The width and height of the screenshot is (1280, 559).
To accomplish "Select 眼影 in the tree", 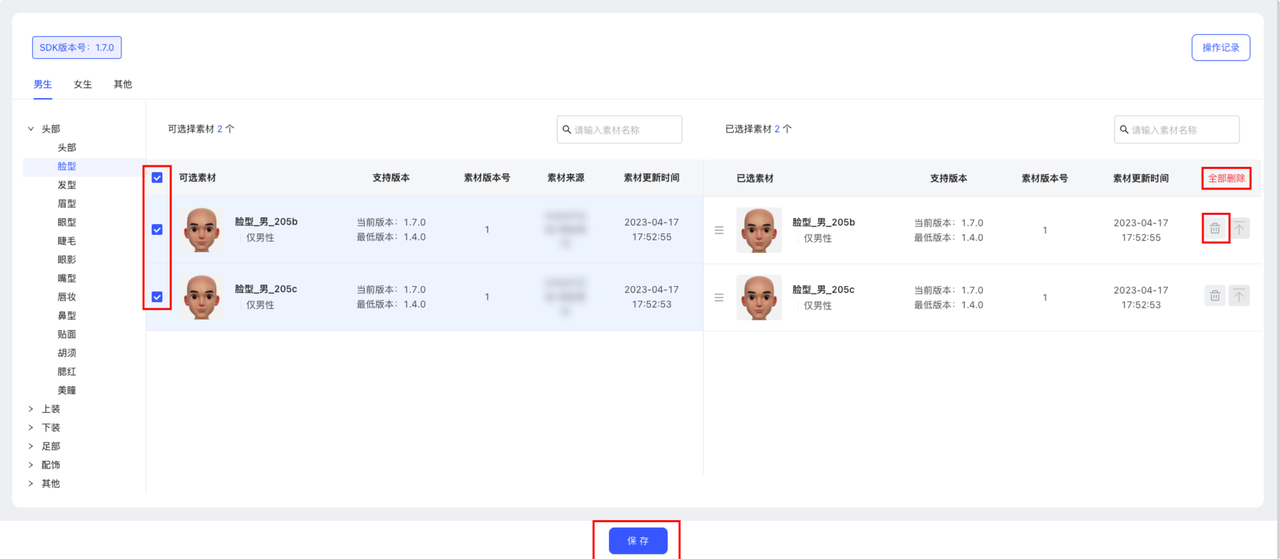I will click(67, 260).
